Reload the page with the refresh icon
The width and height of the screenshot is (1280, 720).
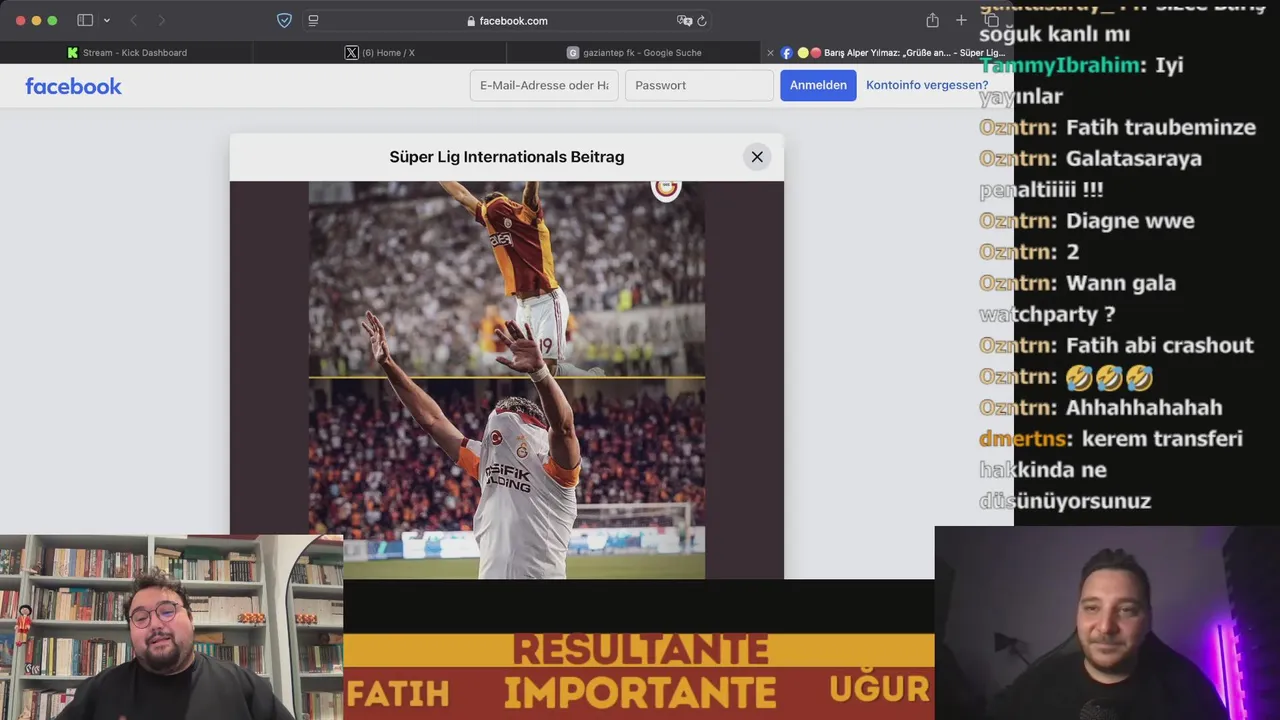[702, 20]
